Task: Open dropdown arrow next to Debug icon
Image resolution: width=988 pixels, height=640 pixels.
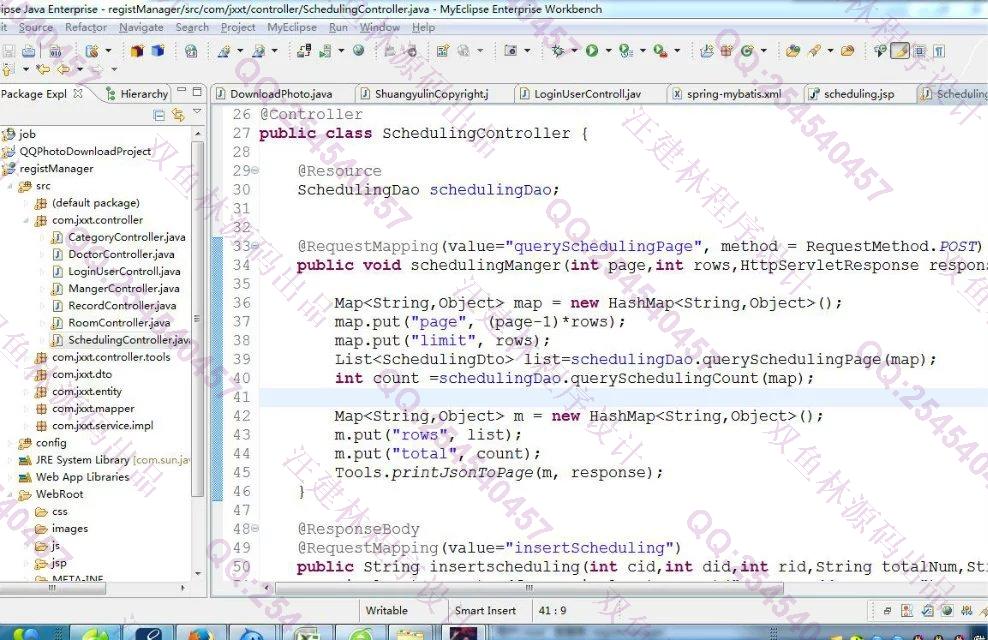Action: point(574,50)
